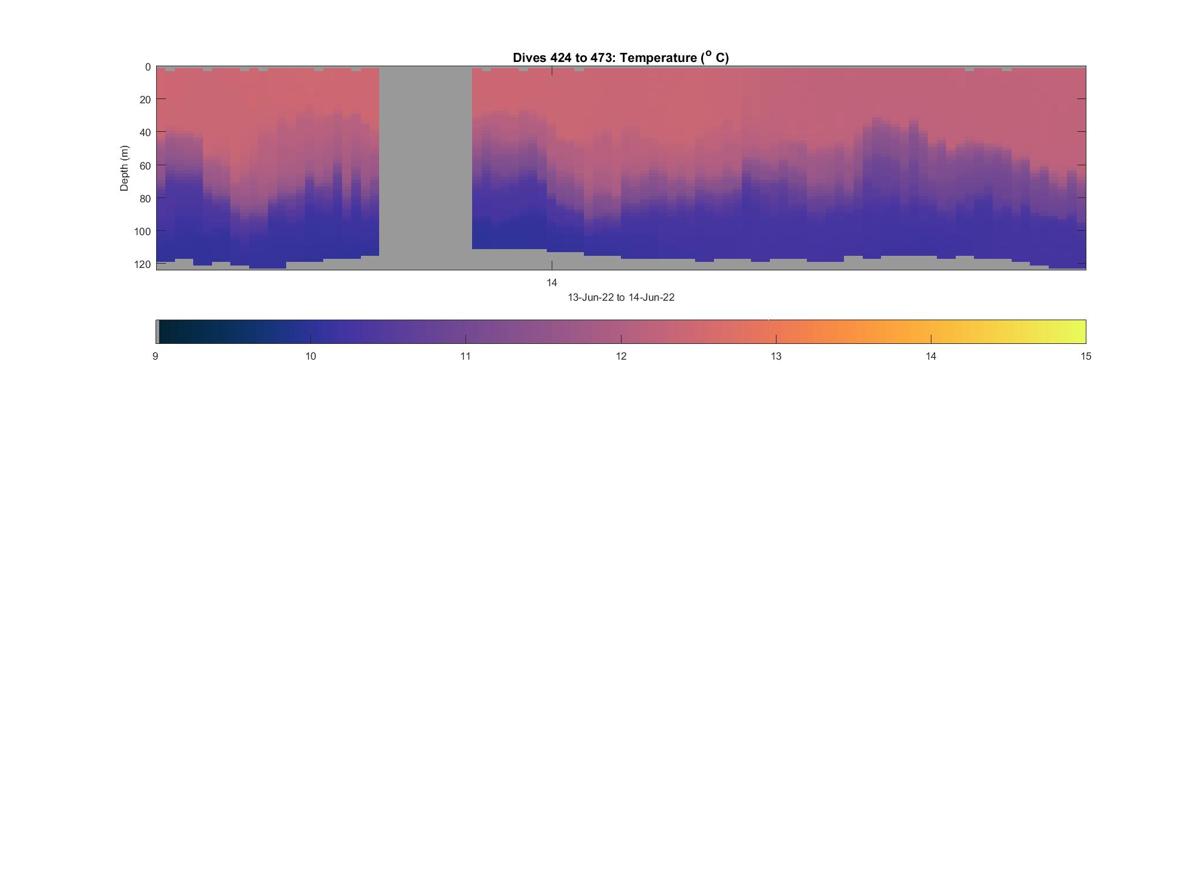Click depth axis tick label '20'
The width and height of the screenshot is (1200, 885).
145,100
